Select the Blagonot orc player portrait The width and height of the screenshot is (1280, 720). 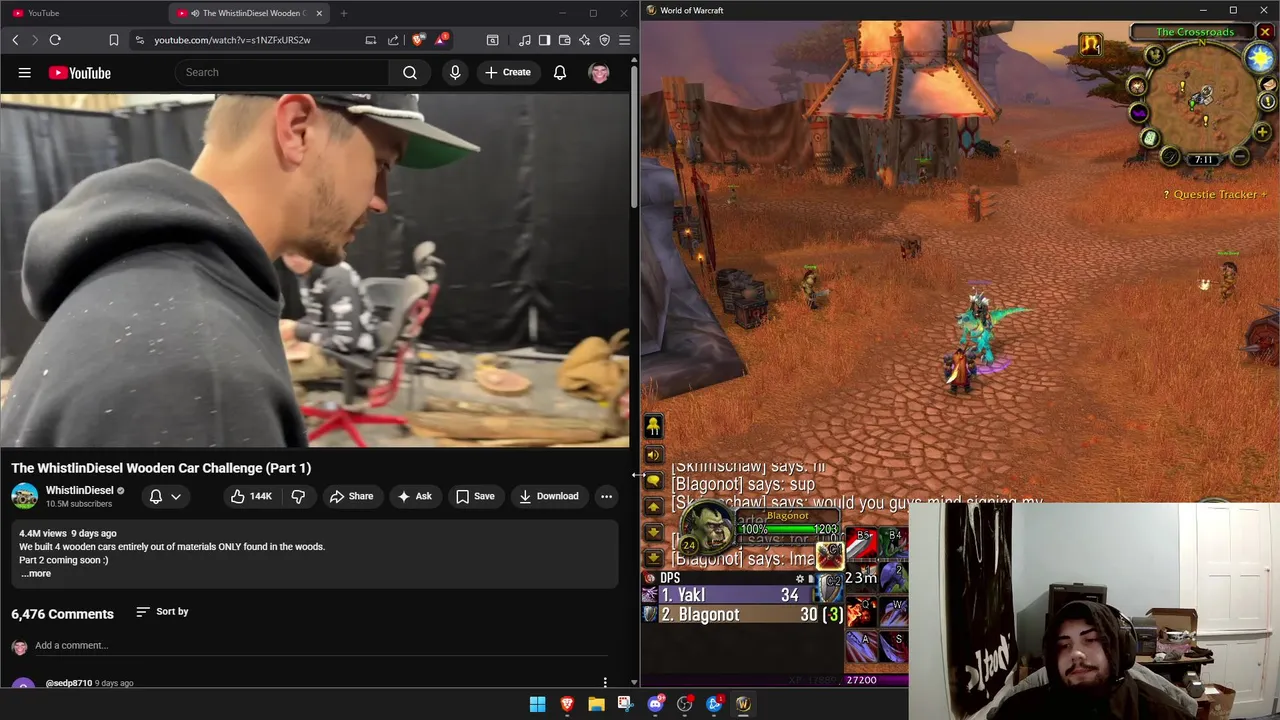click(x=710, y=527)
